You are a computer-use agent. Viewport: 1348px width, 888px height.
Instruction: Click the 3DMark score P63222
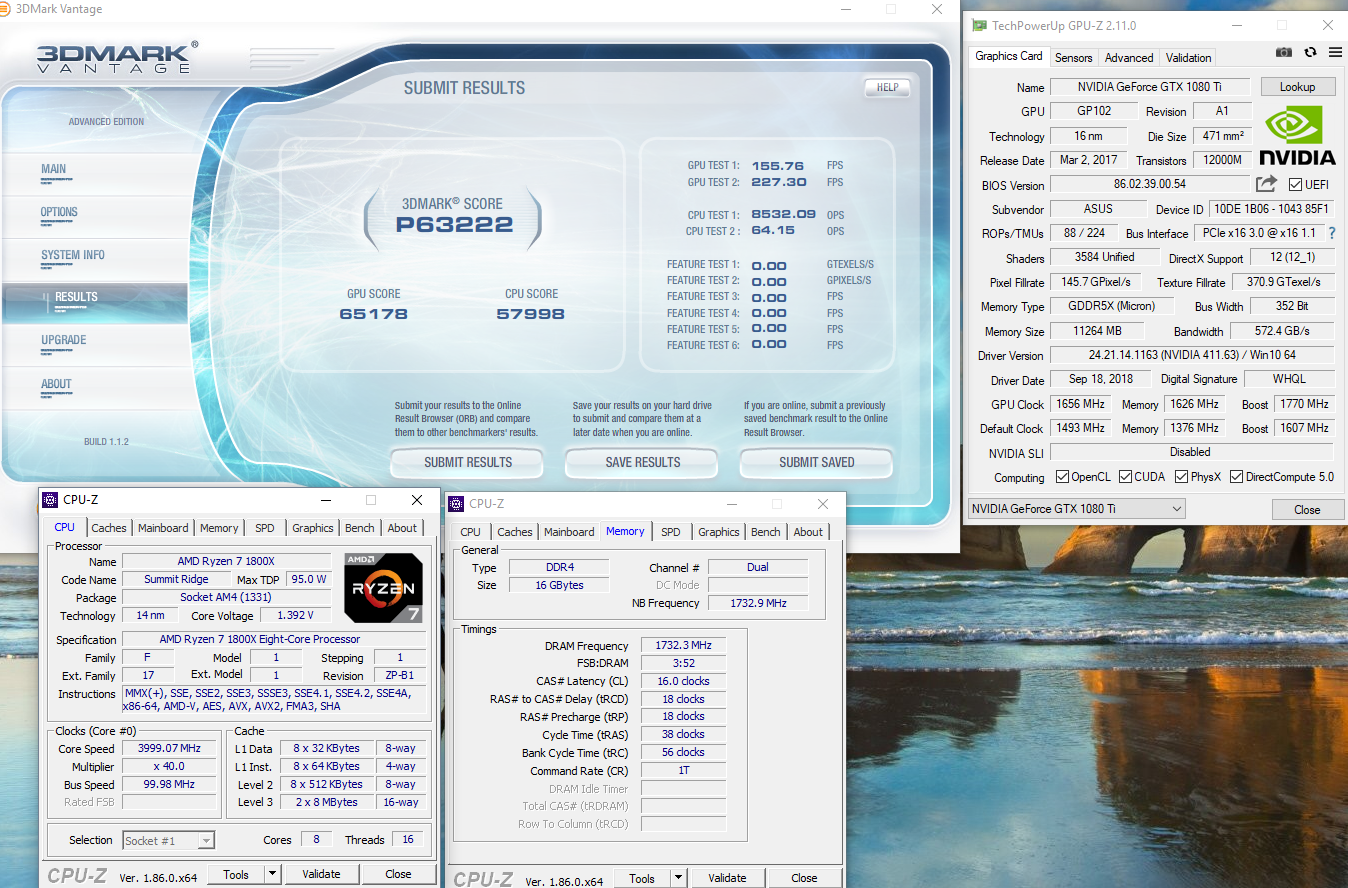click(x=454, y=224)
